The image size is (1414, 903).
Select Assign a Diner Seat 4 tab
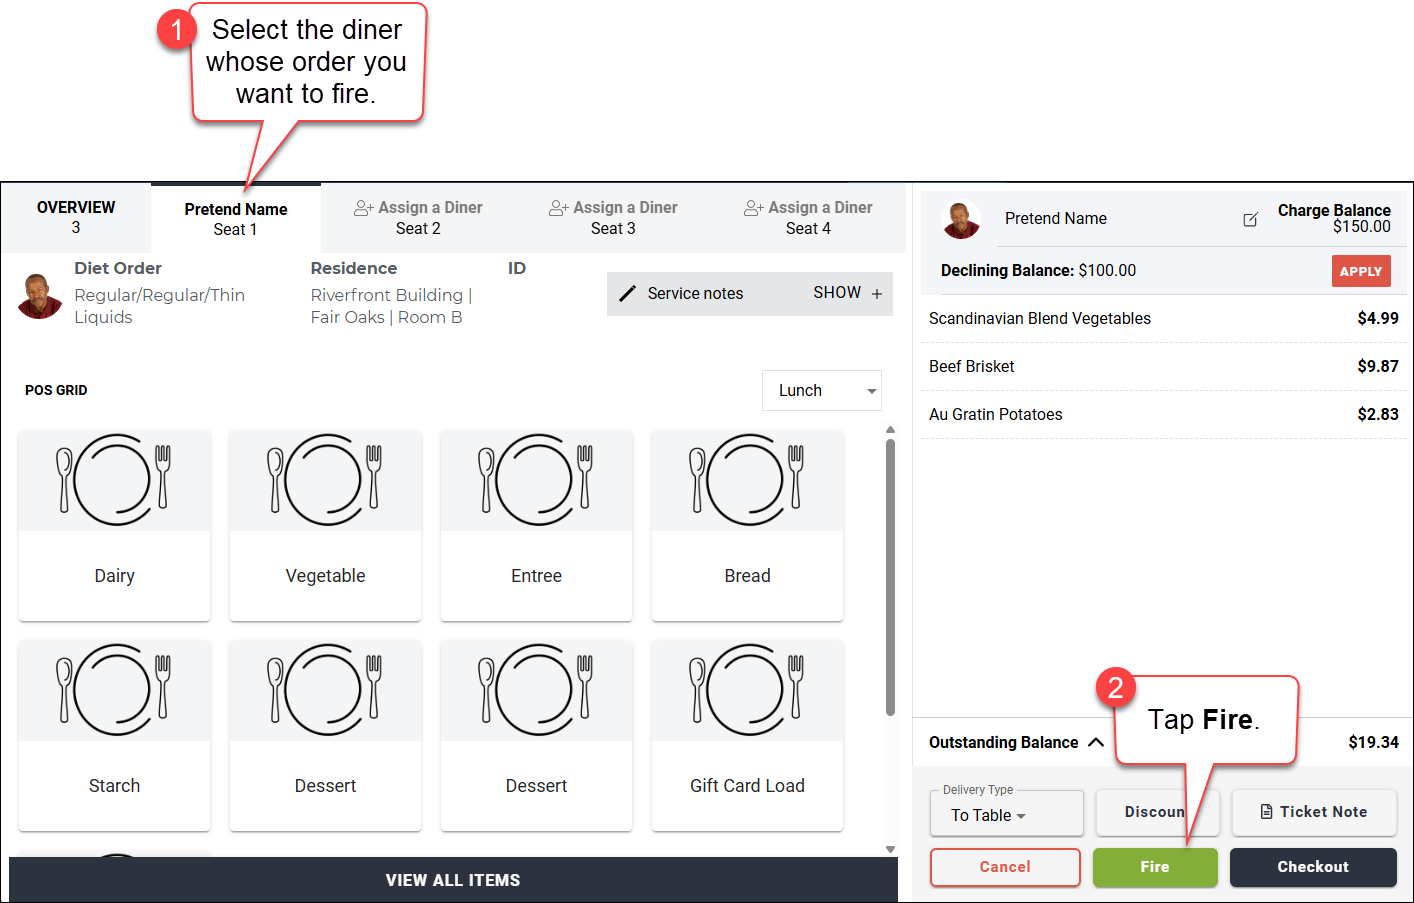coord(808,217)
